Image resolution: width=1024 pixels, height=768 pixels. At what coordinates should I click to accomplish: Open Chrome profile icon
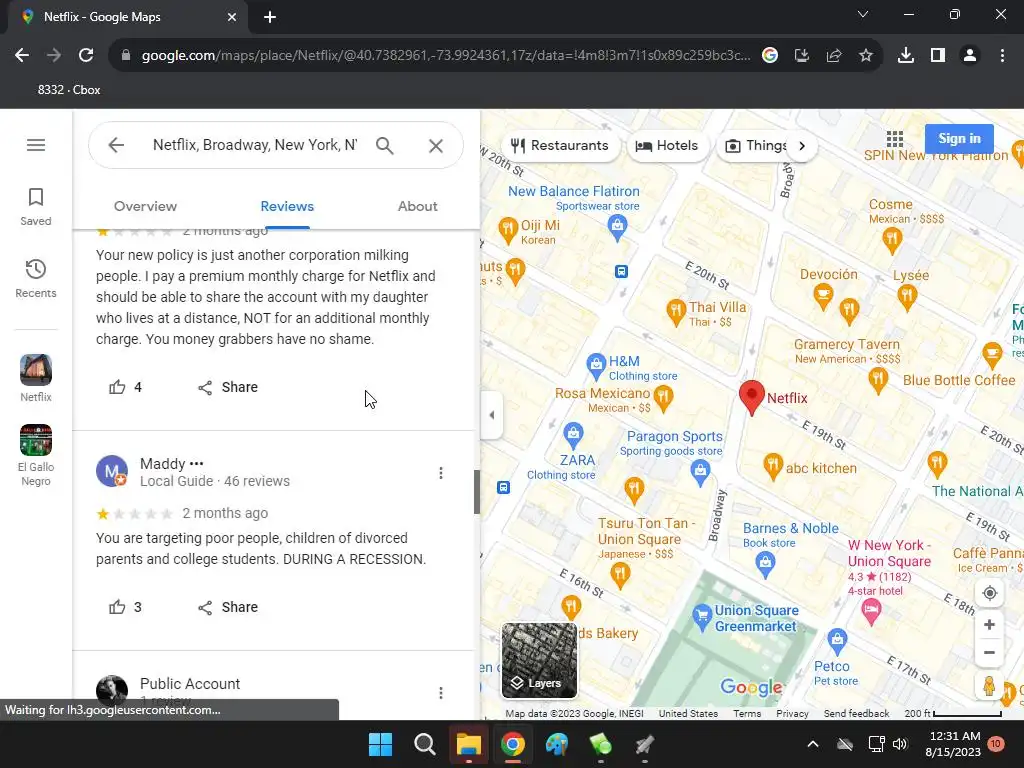[970, 56]
